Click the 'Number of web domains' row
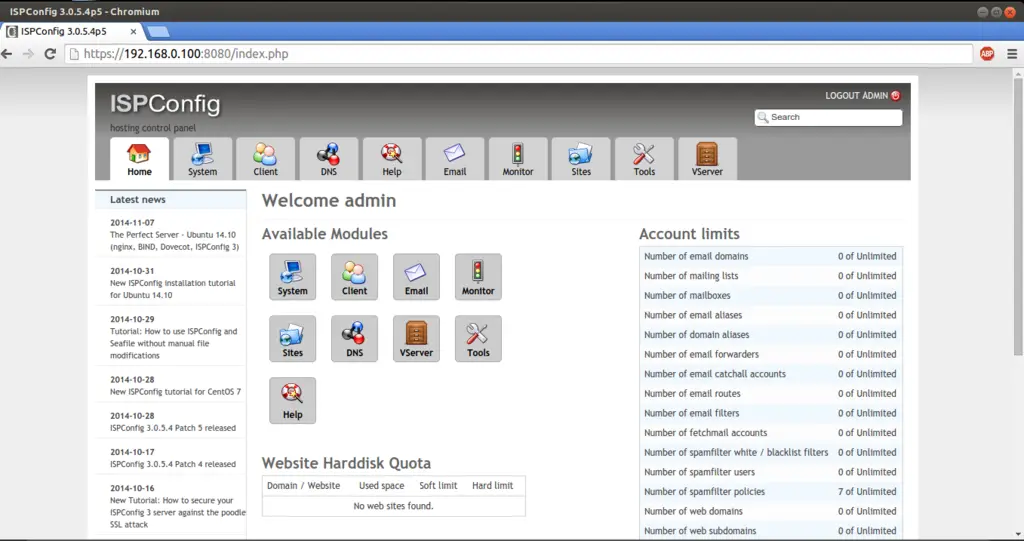The width and height of the screenshot is (1024, 541). [771, 511]
